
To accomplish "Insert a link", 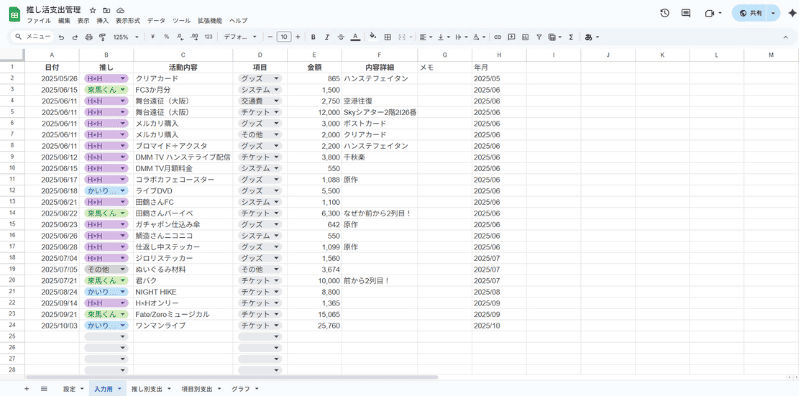I will point(498,37).
